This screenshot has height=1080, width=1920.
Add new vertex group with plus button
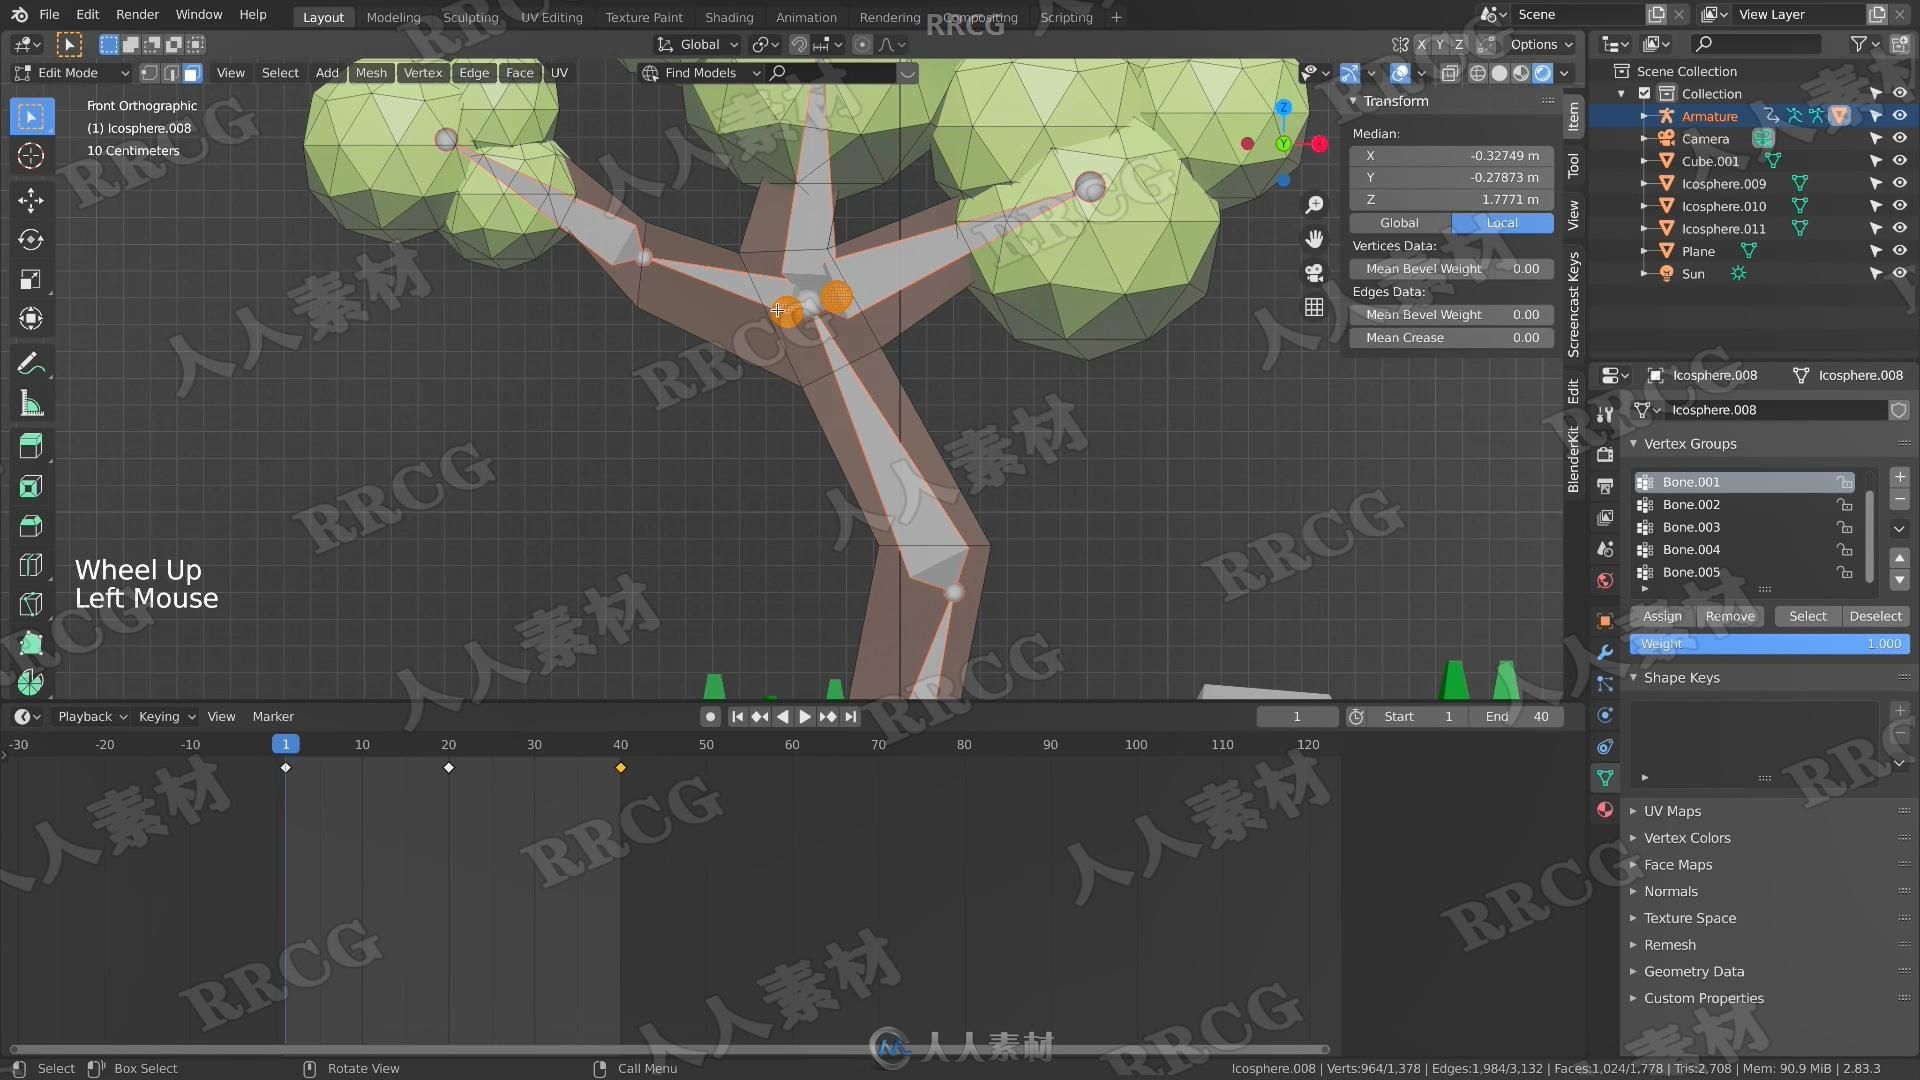coord(1900,477)
